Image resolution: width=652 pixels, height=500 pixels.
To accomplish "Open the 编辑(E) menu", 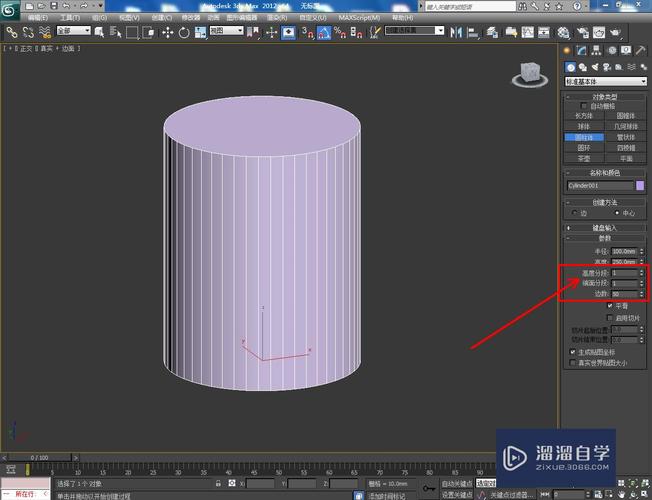I will [x=36, y=18].
